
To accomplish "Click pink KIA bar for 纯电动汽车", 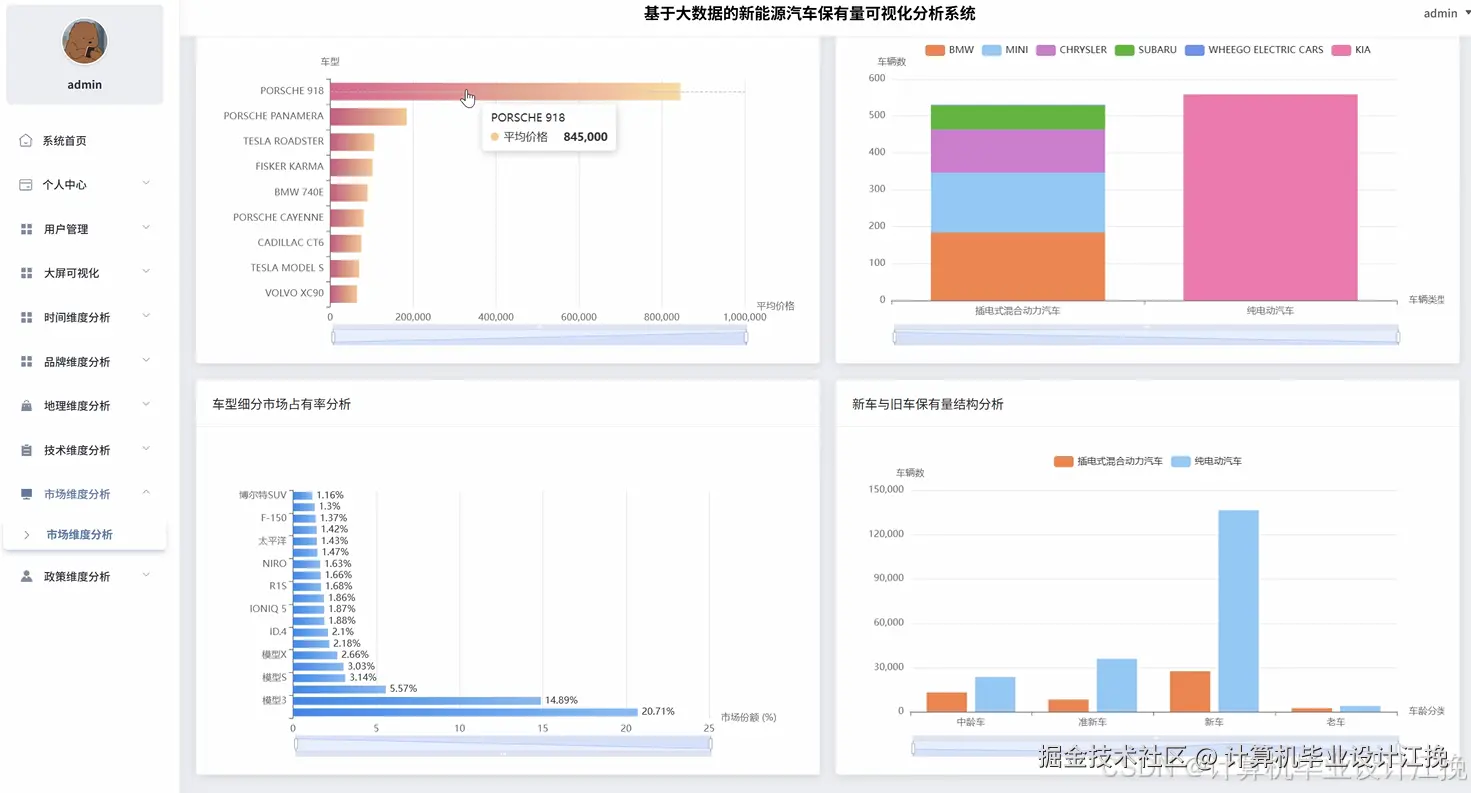I will 1270,197.
